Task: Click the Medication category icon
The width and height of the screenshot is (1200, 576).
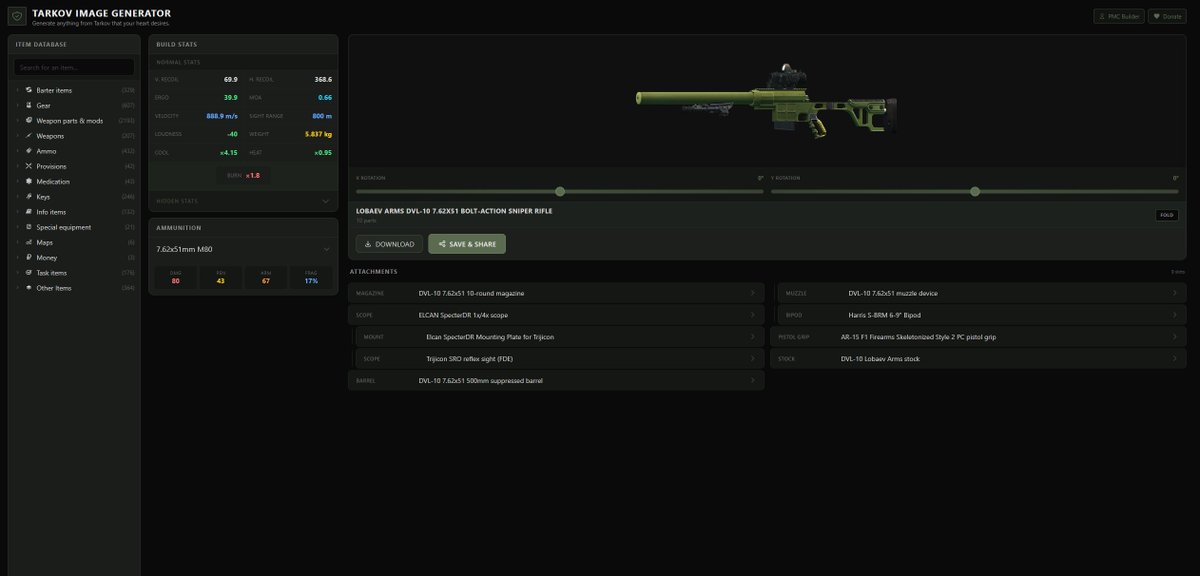Action: pos(29,181)
